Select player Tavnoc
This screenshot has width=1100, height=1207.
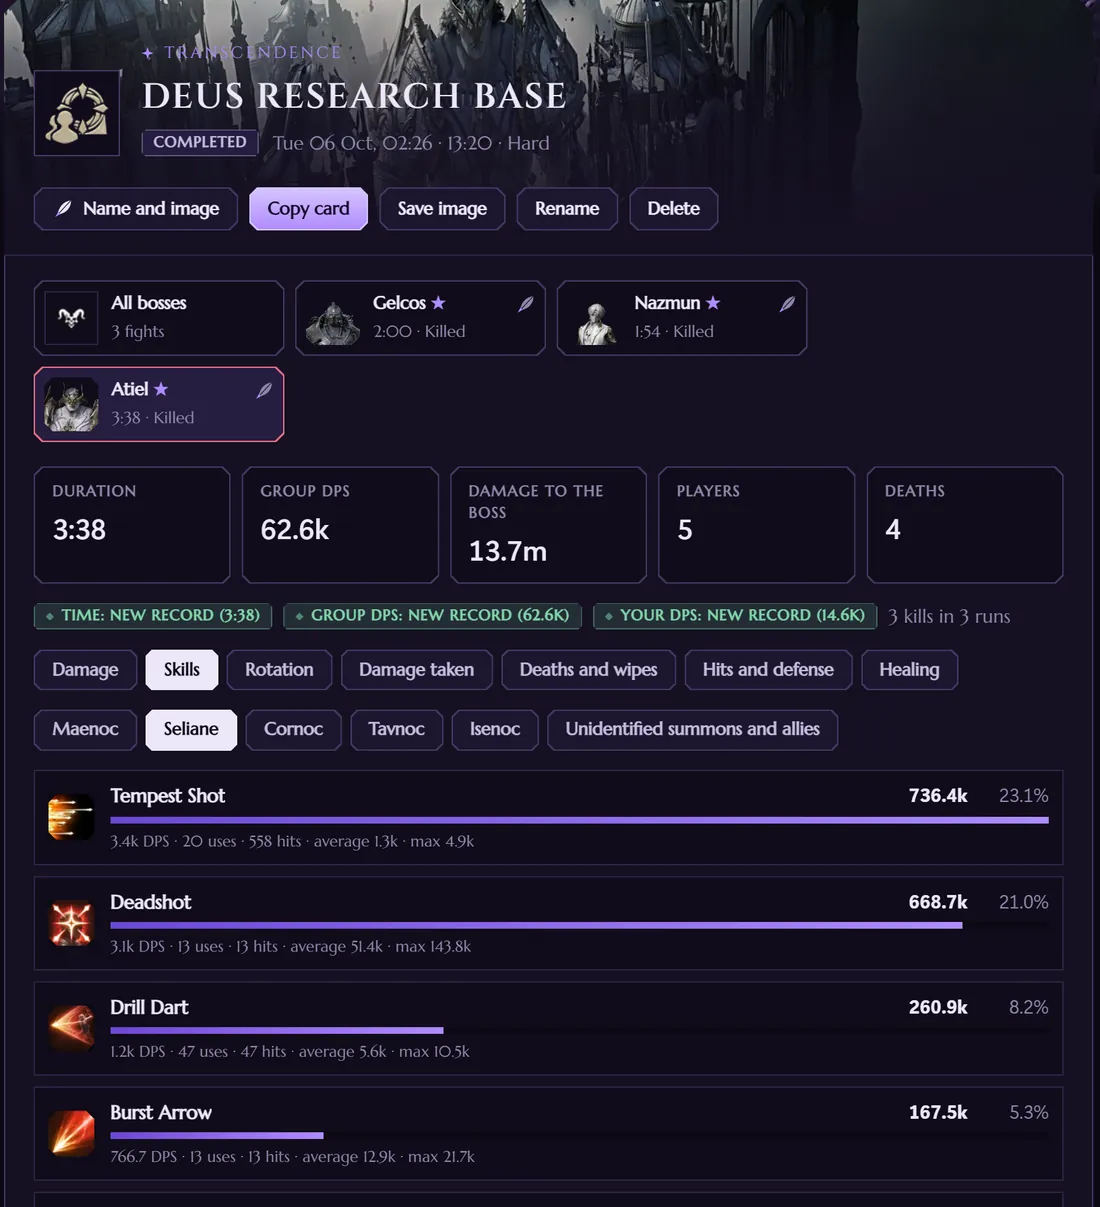pyautogui.click(x=396, y=730)
